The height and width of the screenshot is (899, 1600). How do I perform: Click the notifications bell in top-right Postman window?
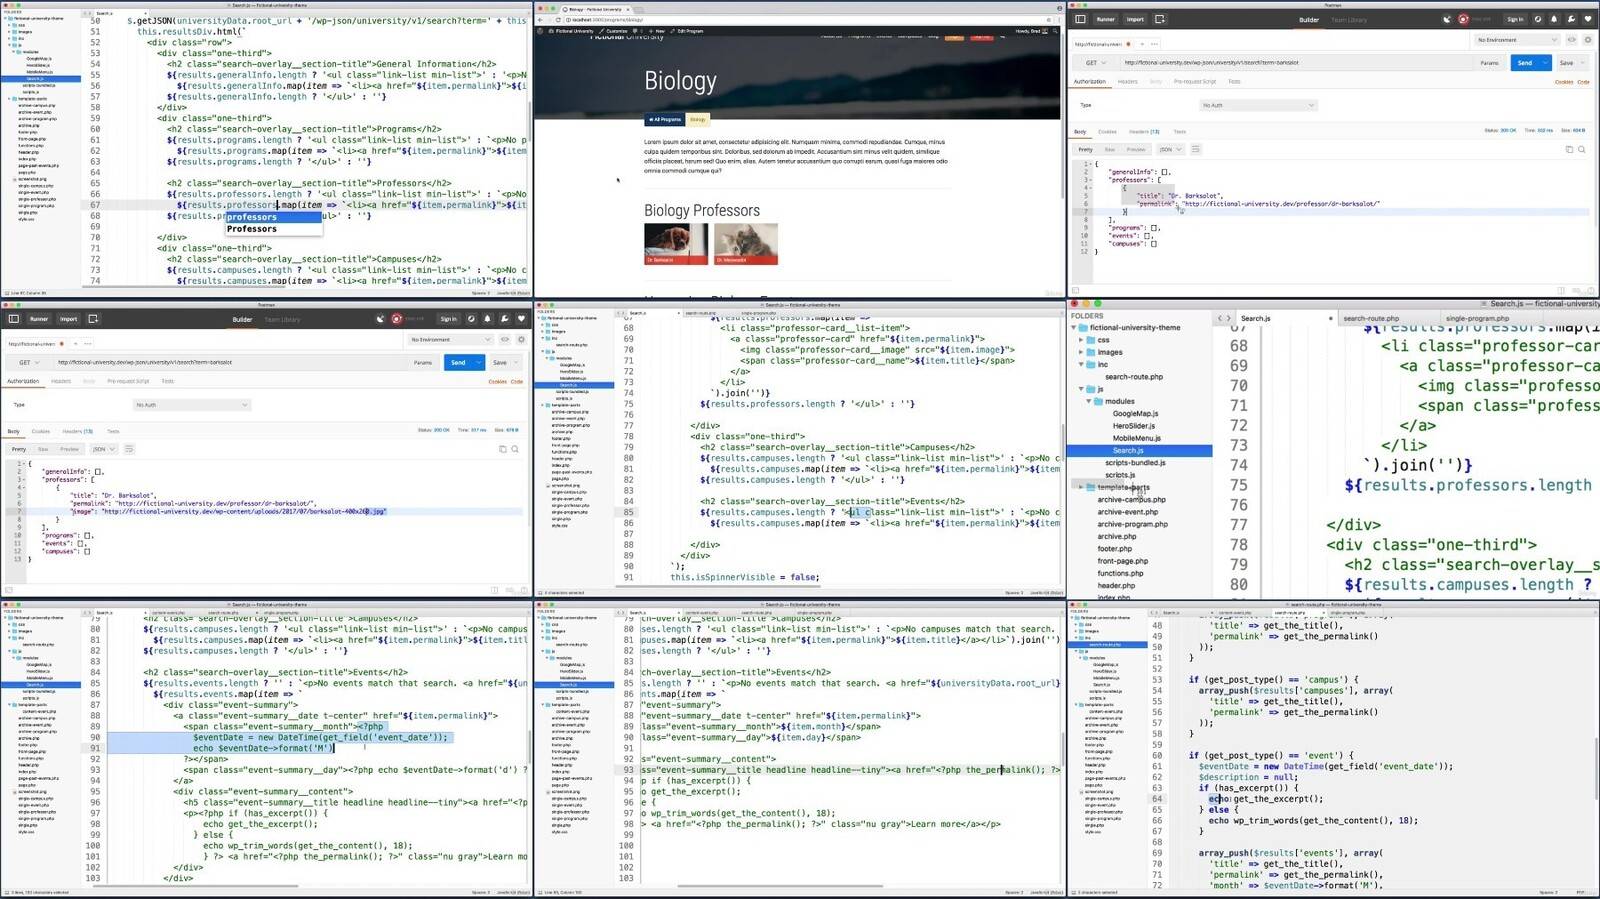click(x=1554, y=19)
